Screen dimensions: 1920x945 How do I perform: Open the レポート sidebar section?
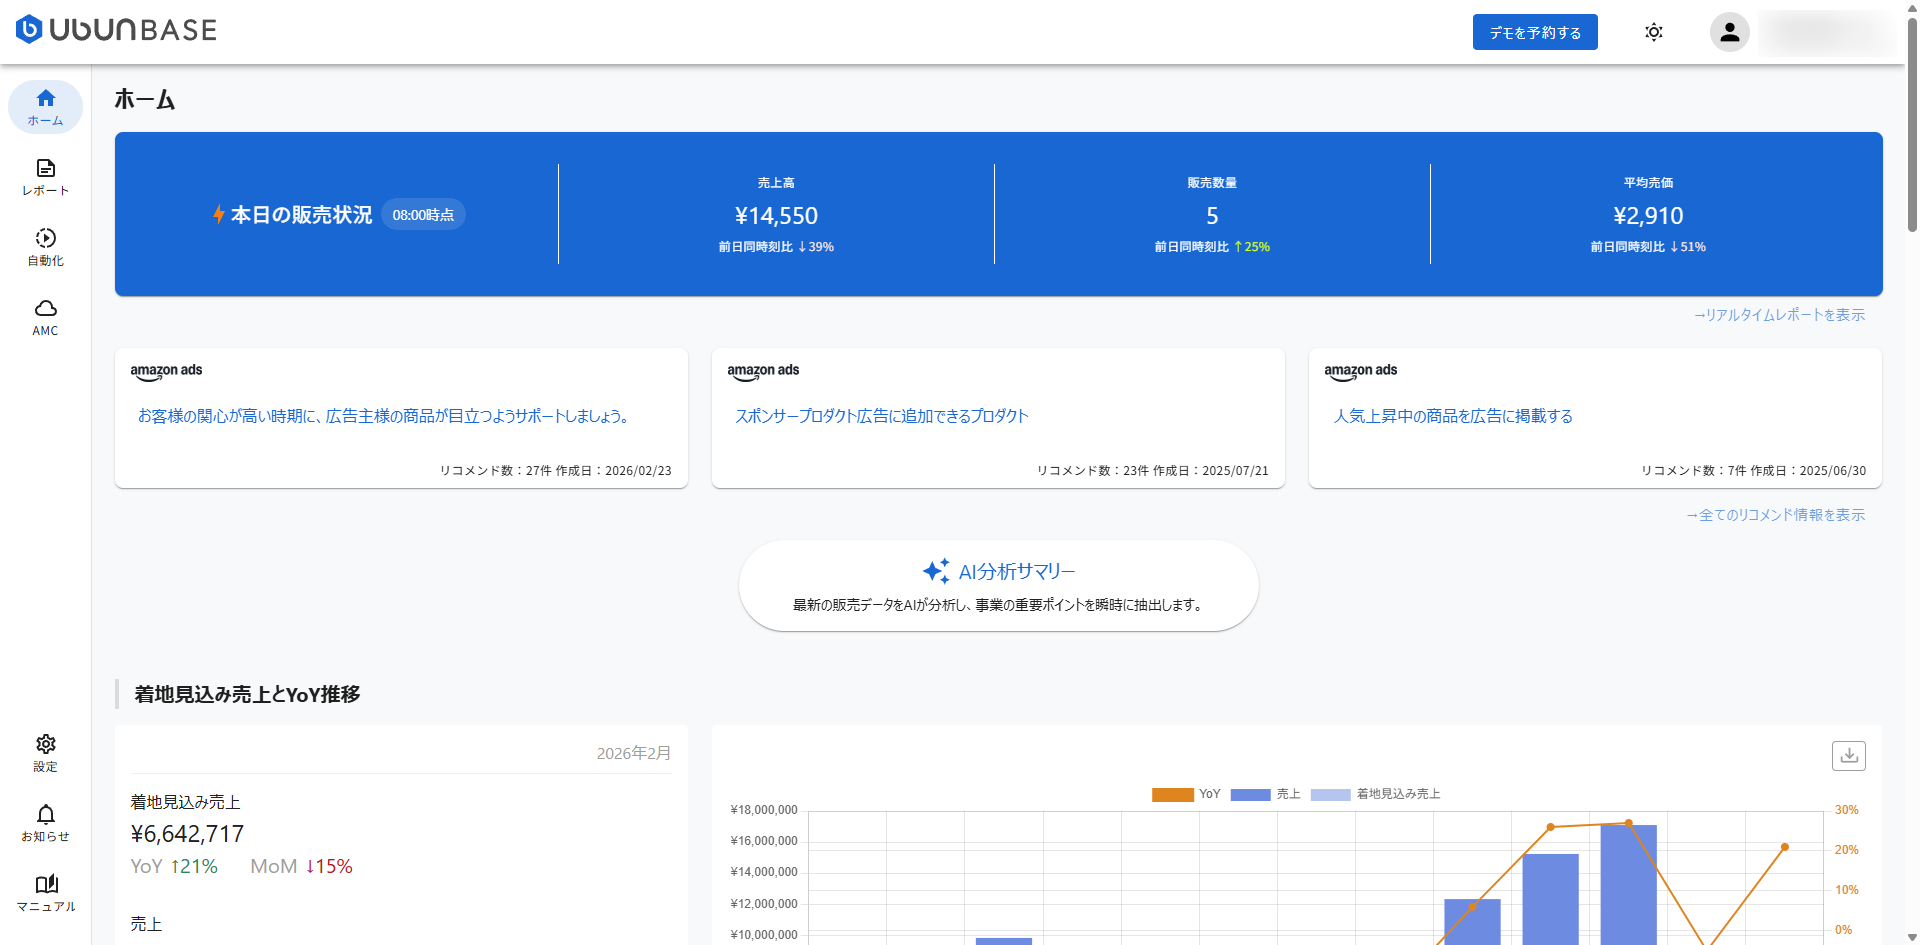pos(45,176)
